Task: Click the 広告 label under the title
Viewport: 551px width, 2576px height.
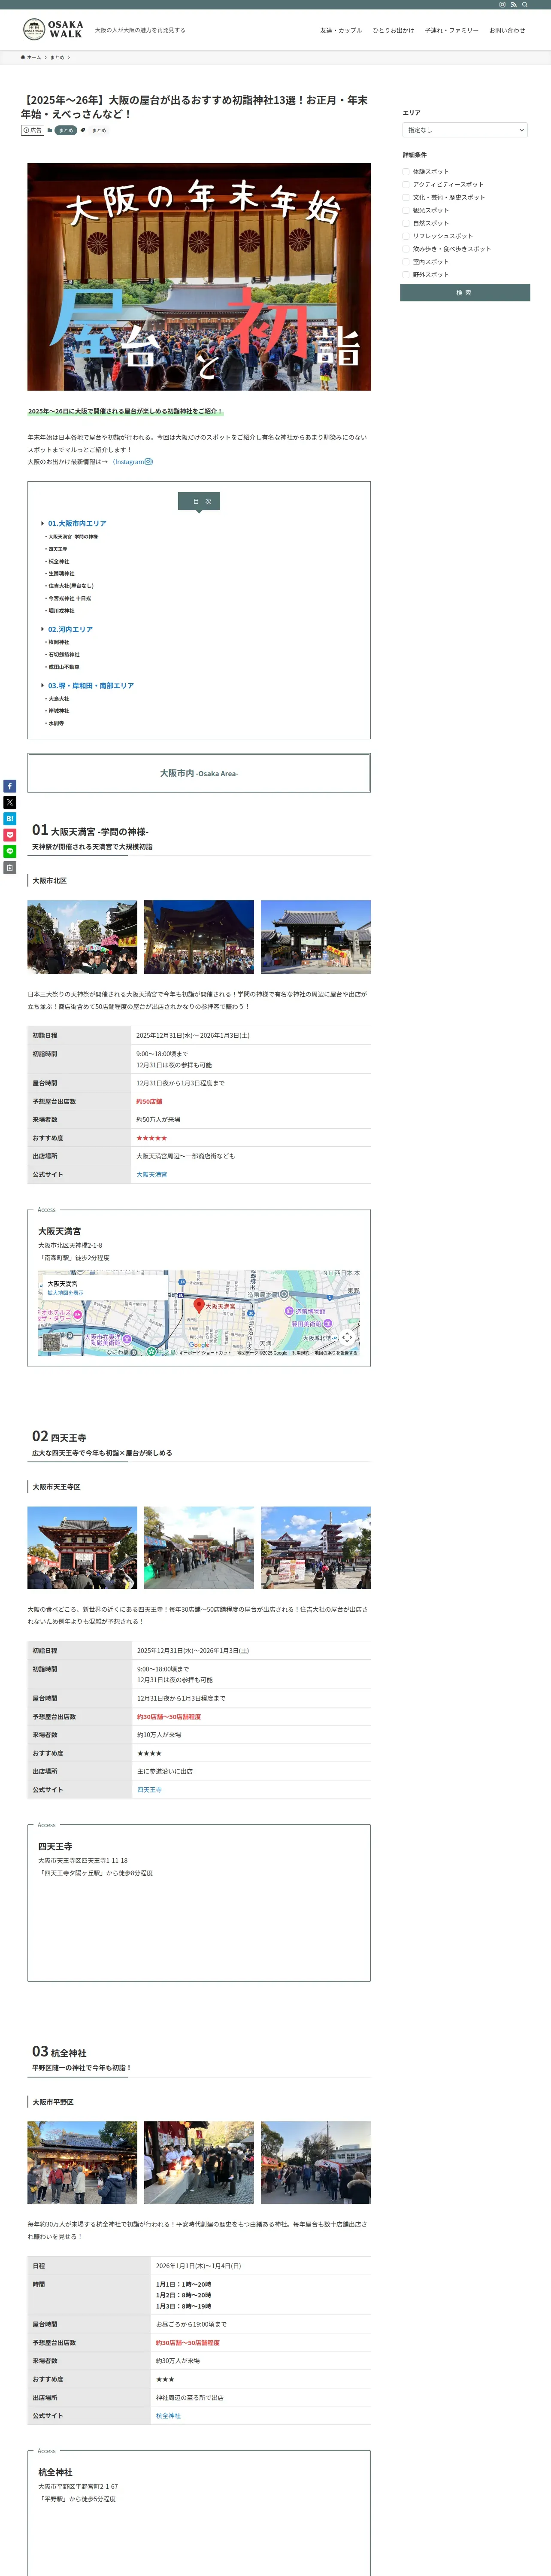Action: pyautogui.click(x=32, y=130)
